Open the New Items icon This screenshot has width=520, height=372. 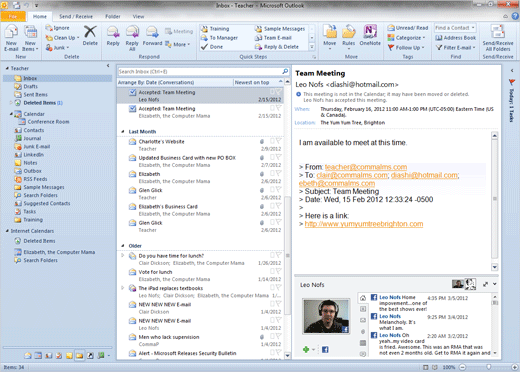point(30,33)
